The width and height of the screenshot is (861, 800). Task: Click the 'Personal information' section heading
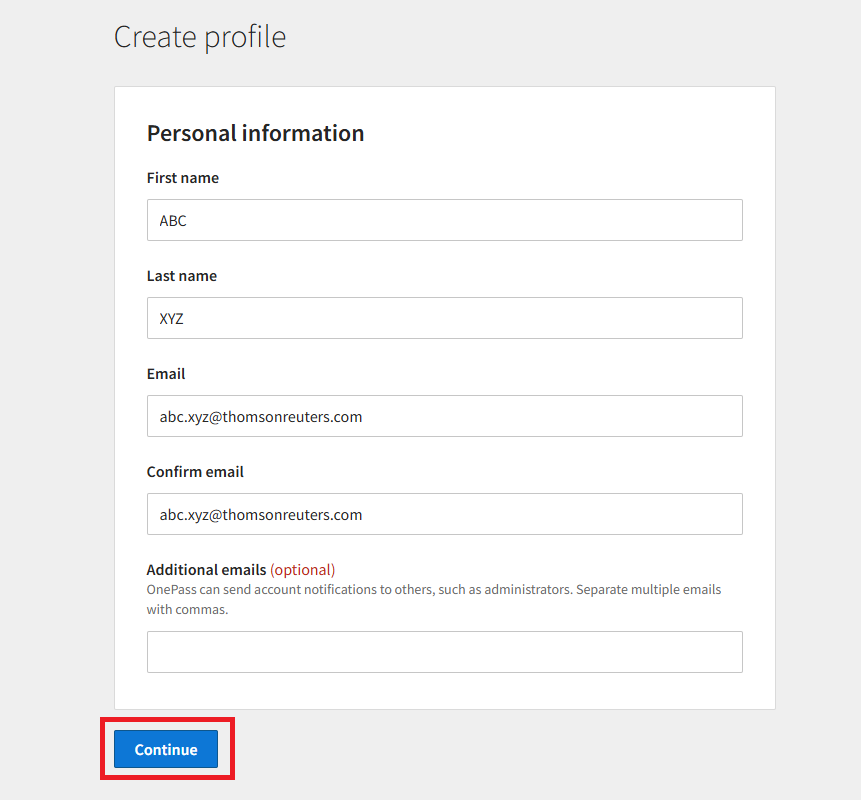255,133
